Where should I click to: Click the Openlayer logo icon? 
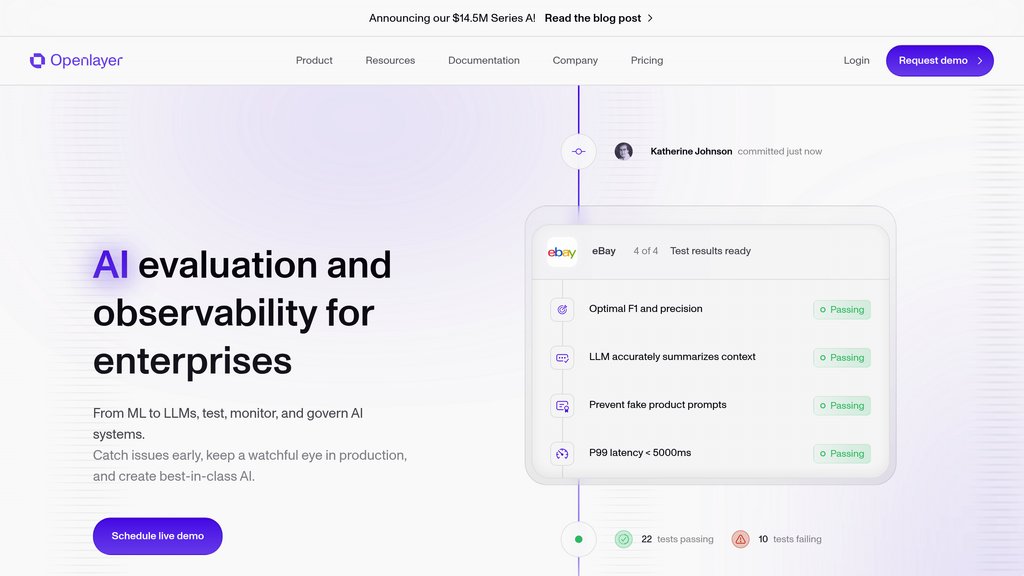click(x=38, y=61)
